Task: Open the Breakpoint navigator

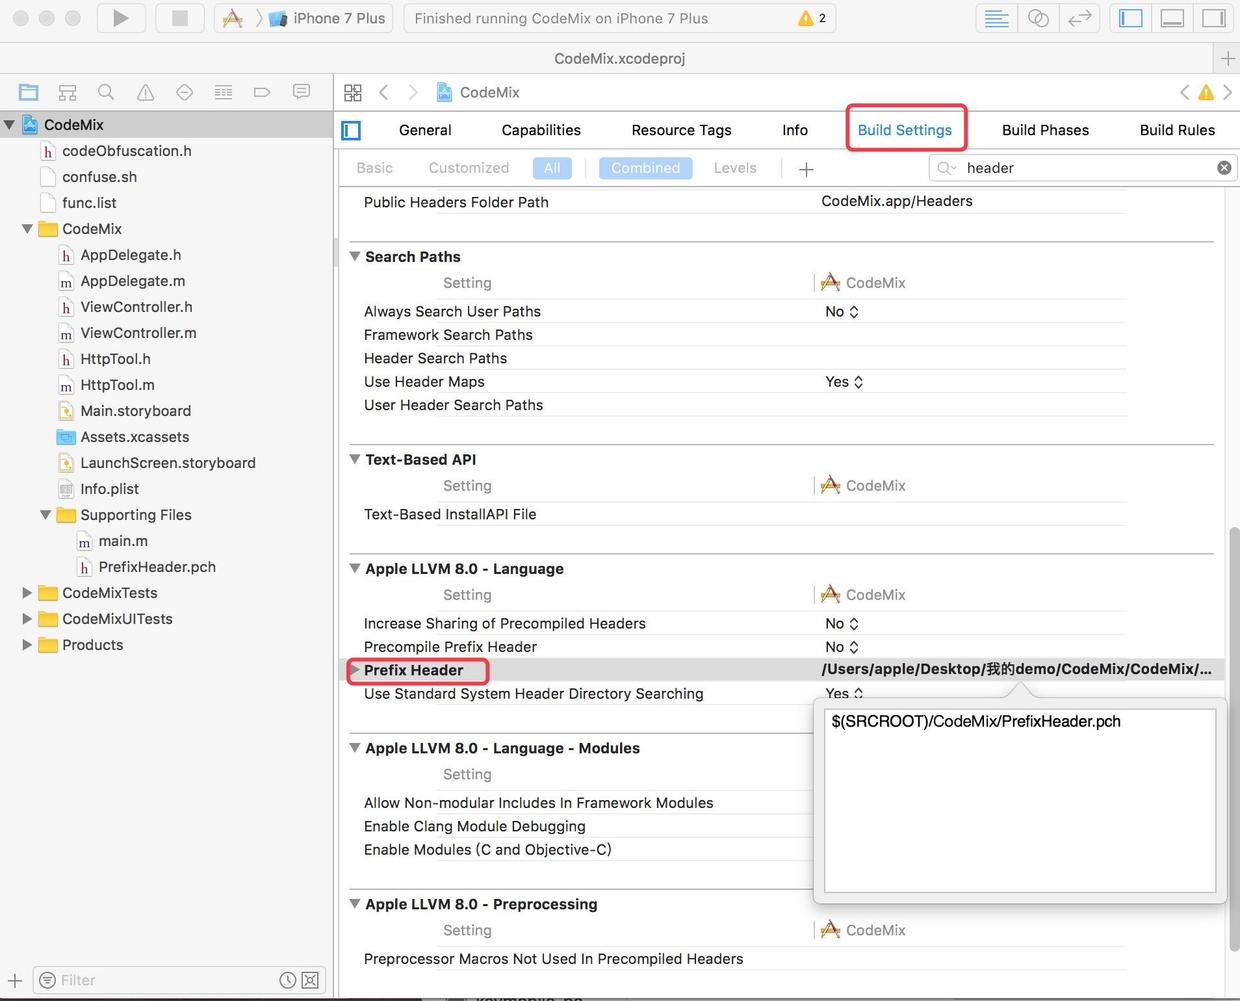Action: coord(262,92)
